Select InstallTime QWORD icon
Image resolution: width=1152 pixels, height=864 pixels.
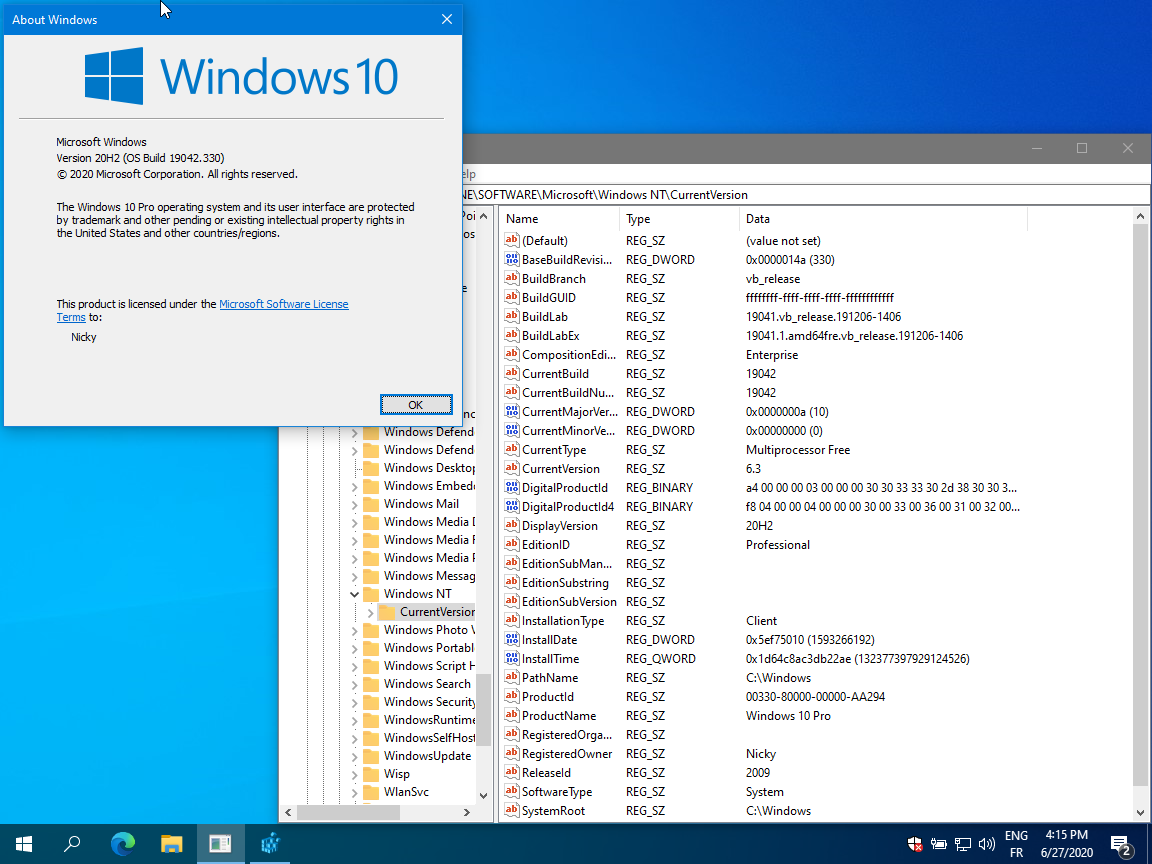[x=512, y=659]
